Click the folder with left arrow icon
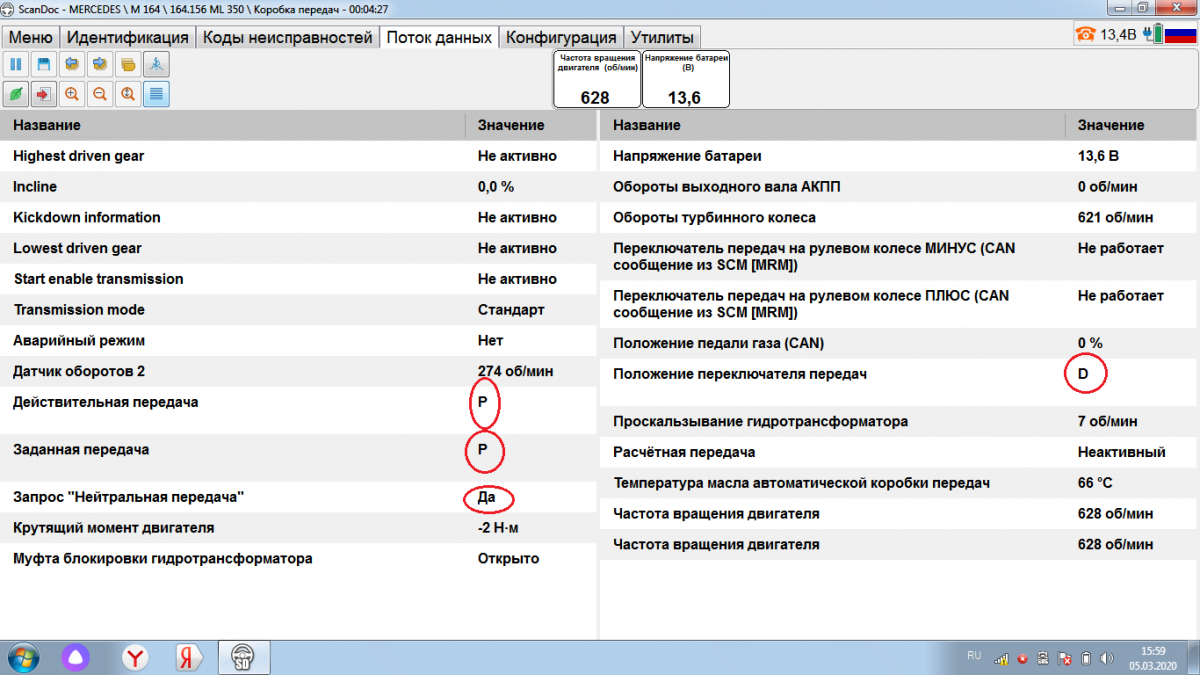Image resolution: width=1200 pixels, height=675 pixels. [x=72, y=66]
